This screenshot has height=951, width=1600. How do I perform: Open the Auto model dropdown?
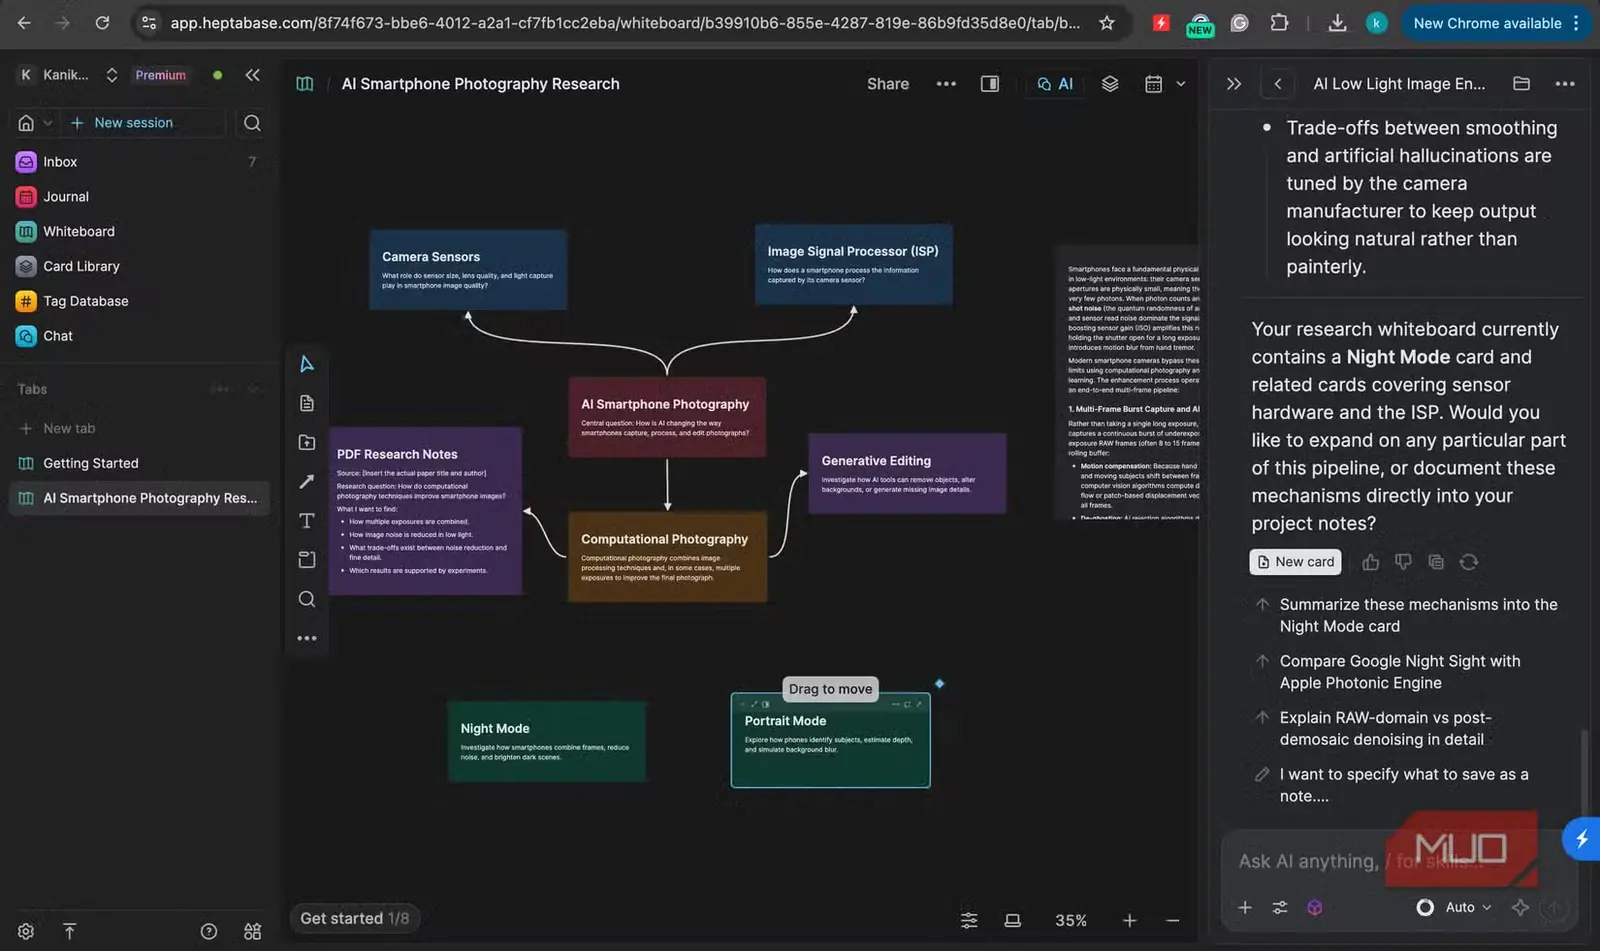[1455, 907]
